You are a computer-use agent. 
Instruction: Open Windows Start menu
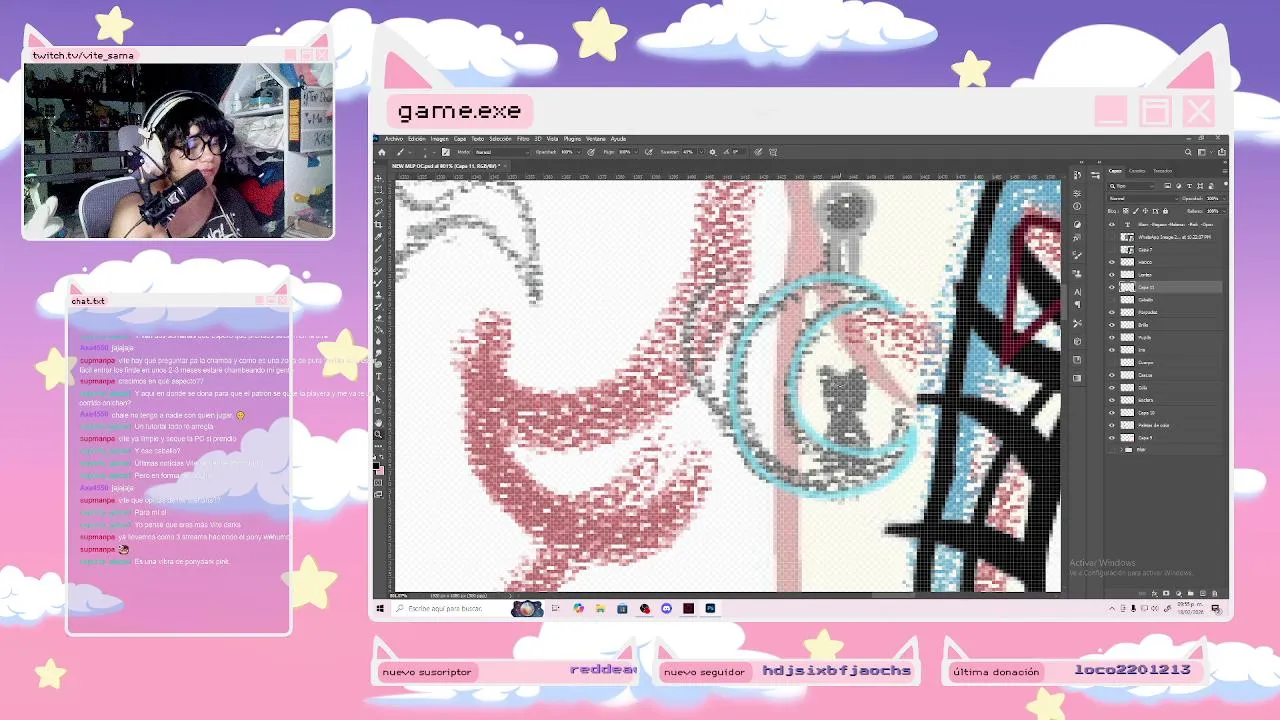(x=380, y=608)
